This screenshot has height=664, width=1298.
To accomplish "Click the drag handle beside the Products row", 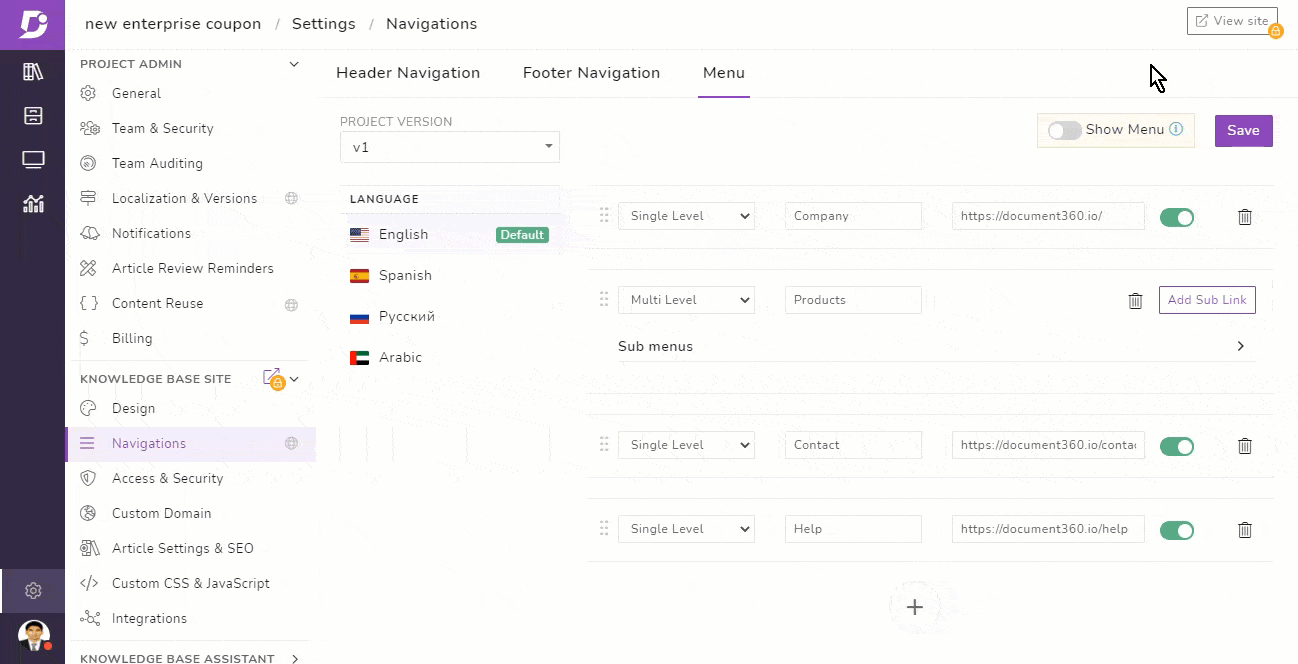I will click(604, 299).
